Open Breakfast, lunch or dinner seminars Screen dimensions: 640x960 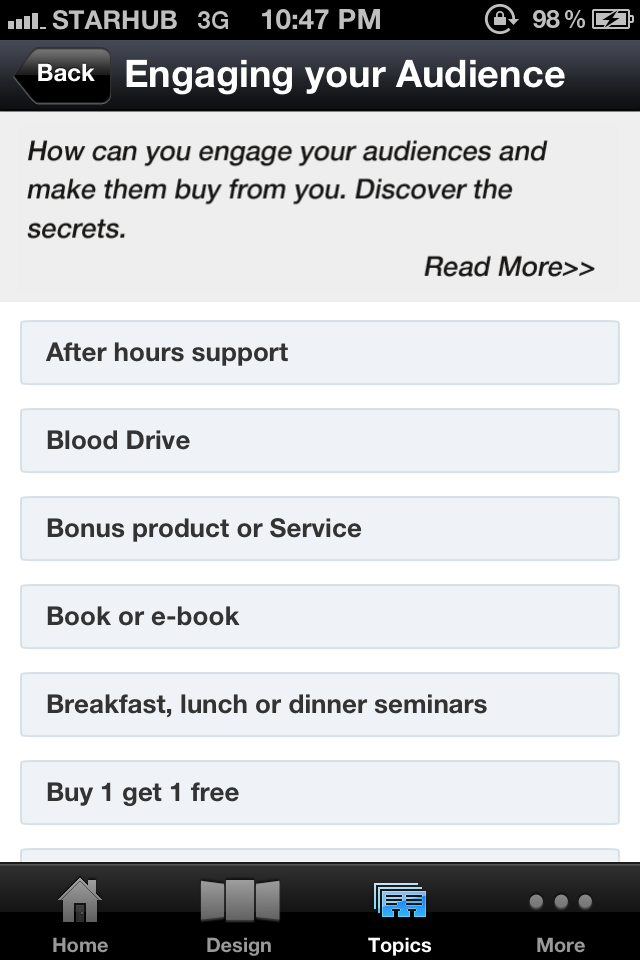(320, 705)
